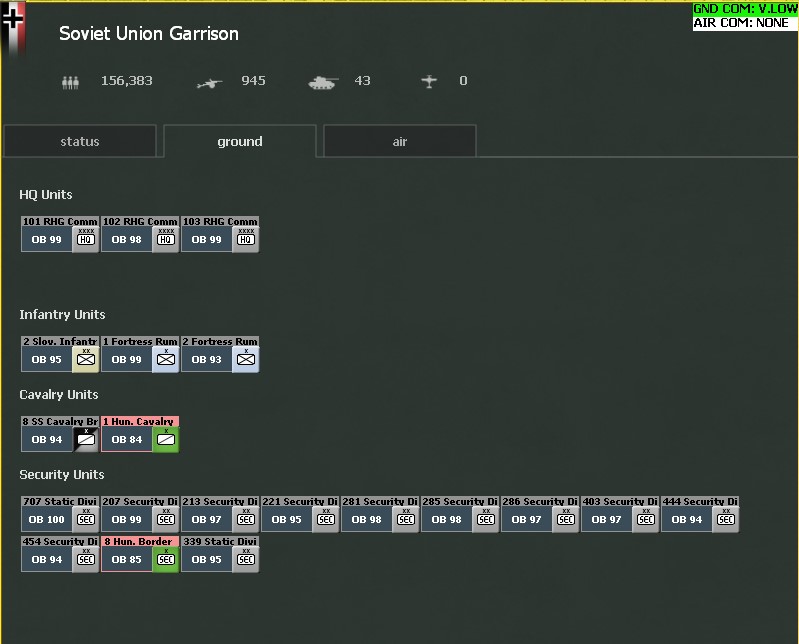The width and height of the screenshot is (799, 644).
Task: Open the 102 RHG Comm OB 98 button
Action: click(126, 239)
